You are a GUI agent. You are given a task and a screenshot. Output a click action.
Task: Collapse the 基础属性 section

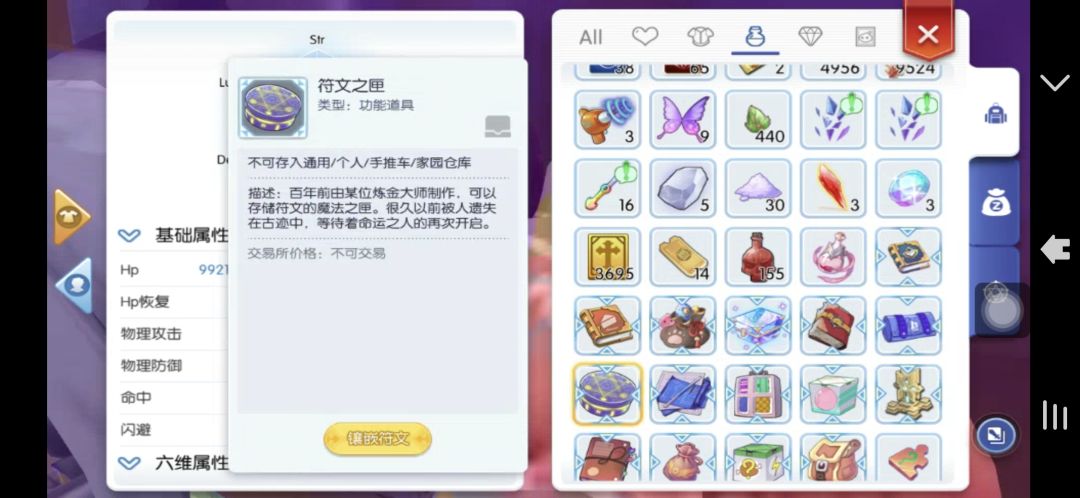pos(129,236)
